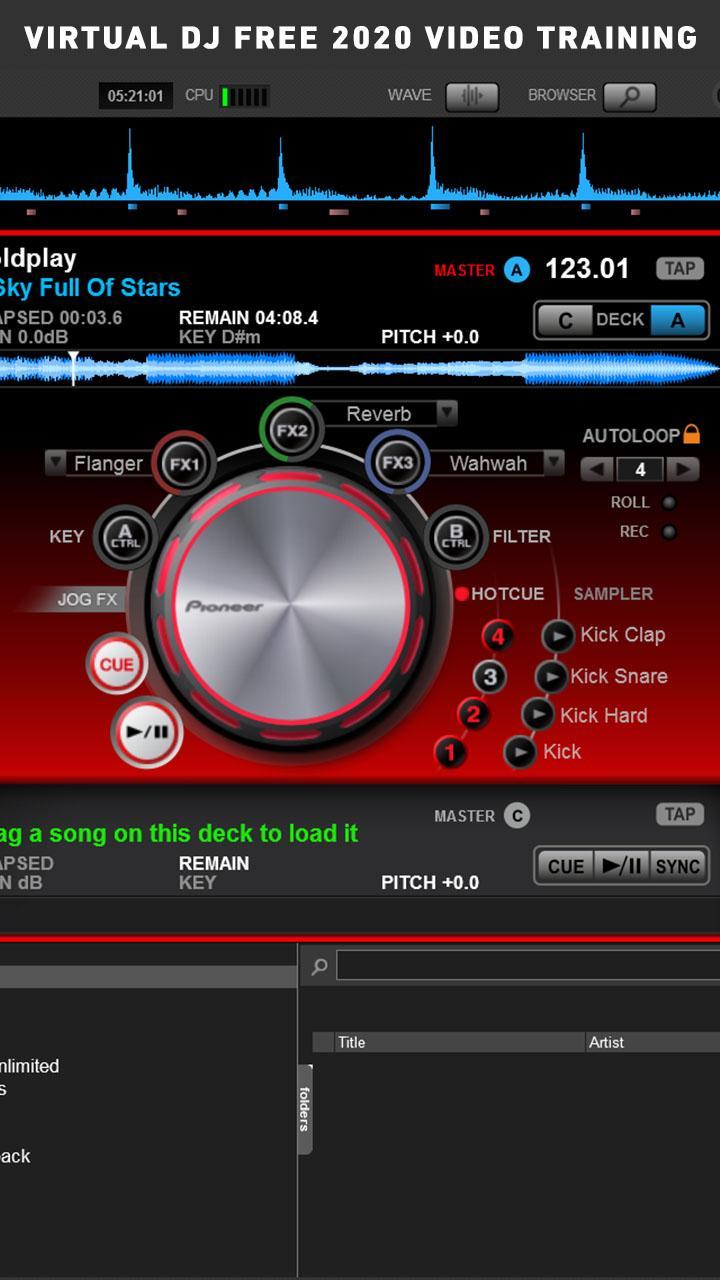Activate the FX2 effect button
Image resolution: width=720 pixels, height=1280 pixels.
[291, 430]
